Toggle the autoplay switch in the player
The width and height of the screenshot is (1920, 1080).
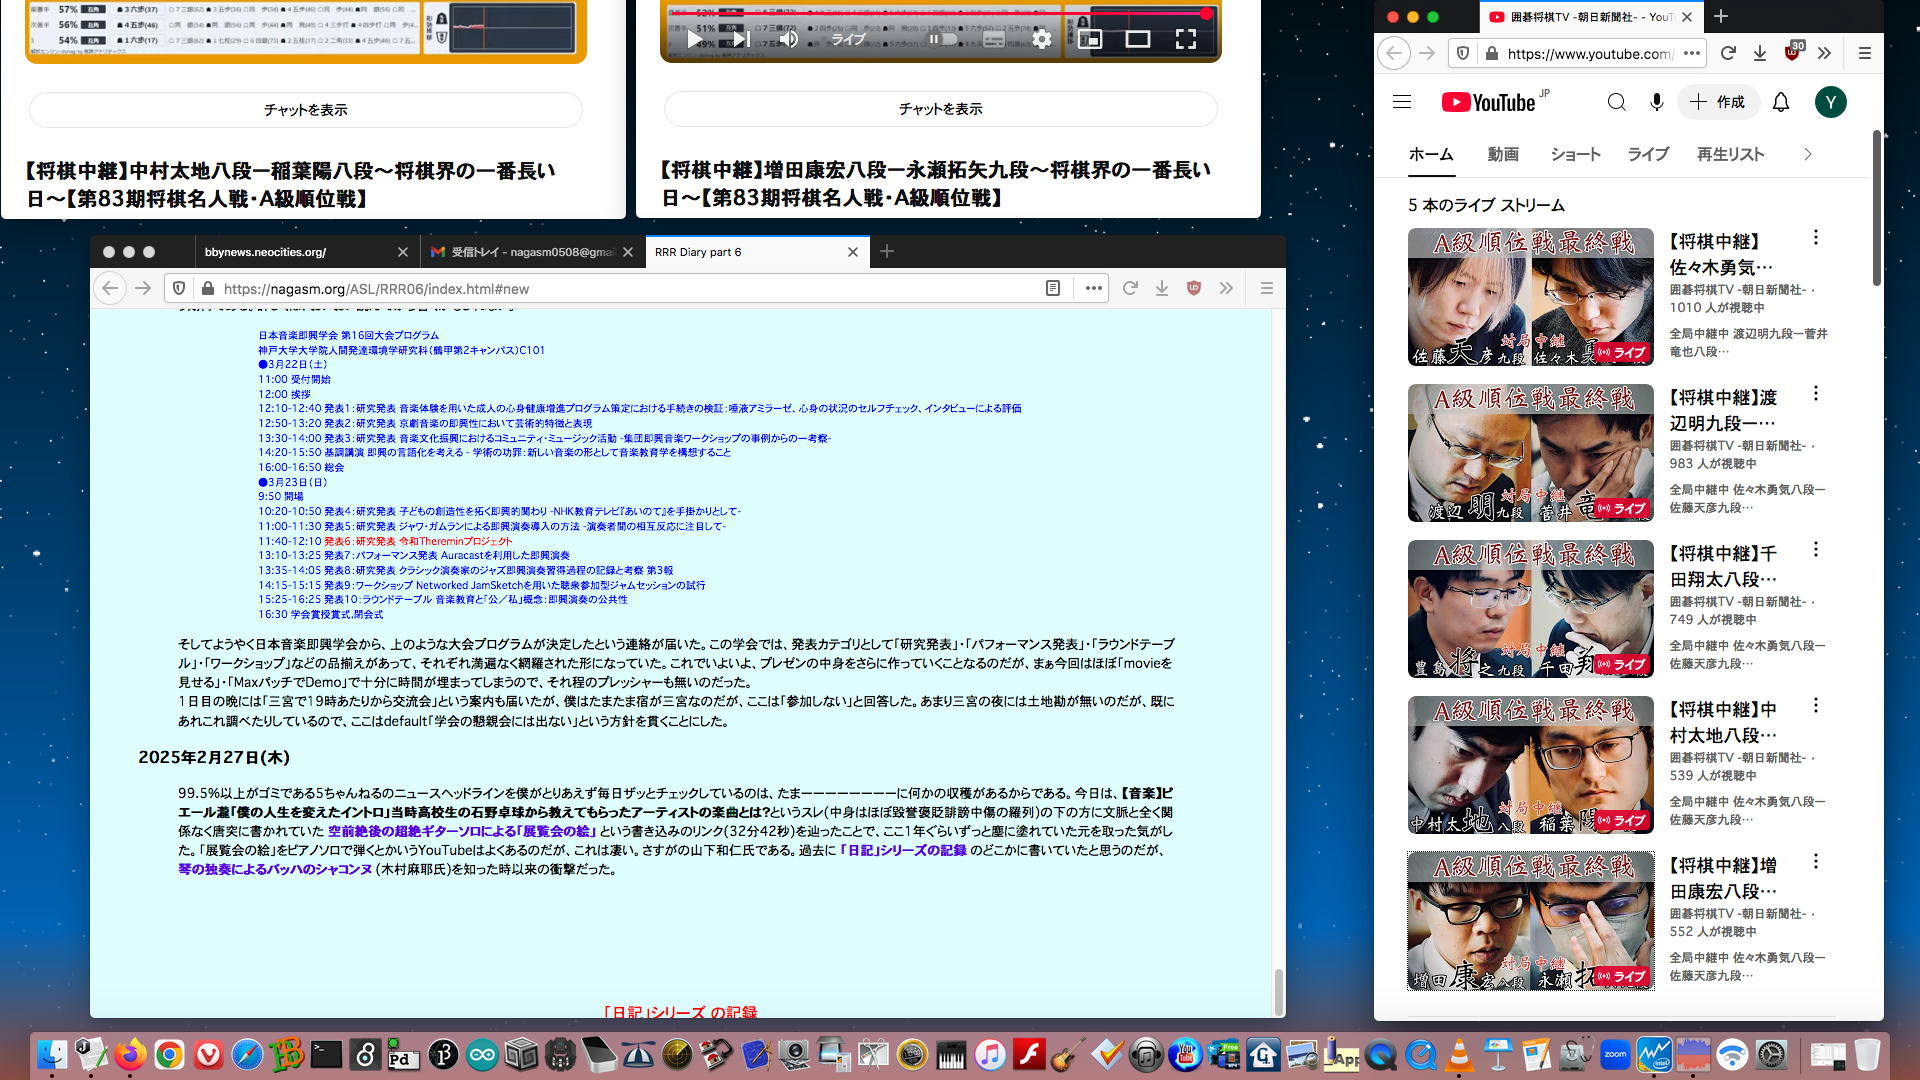942,39
